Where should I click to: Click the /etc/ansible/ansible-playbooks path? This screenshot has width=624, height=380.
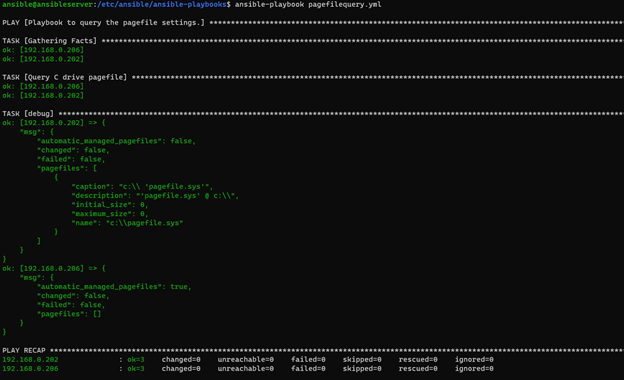pyautogui.click(x=162, y=4)
